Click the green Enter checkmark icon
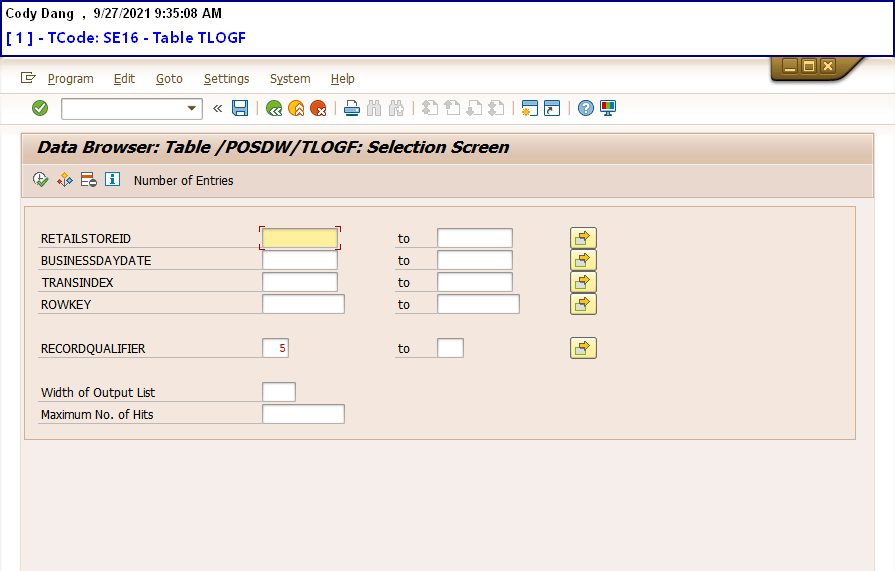Image resolution: width=895 pixels, height=571 pixels. [x=40, y=108]
